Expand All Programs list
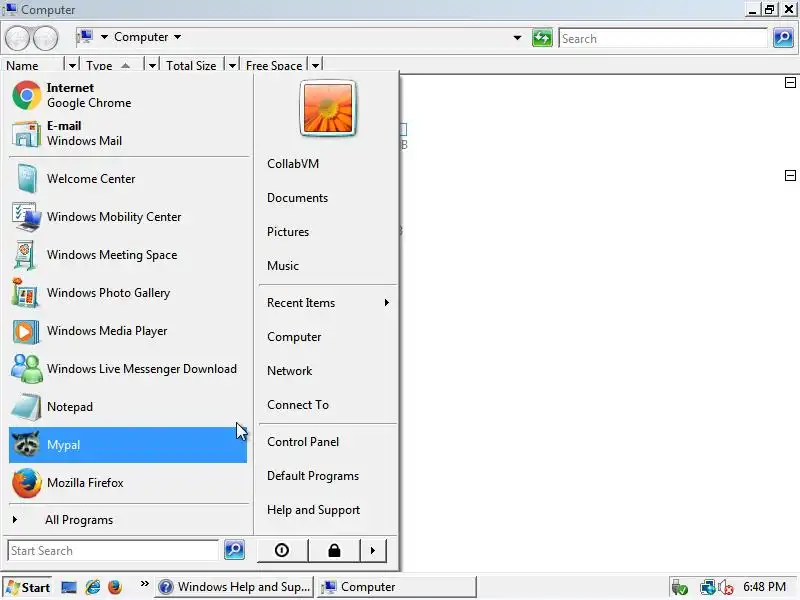 (x=128, y=520)
